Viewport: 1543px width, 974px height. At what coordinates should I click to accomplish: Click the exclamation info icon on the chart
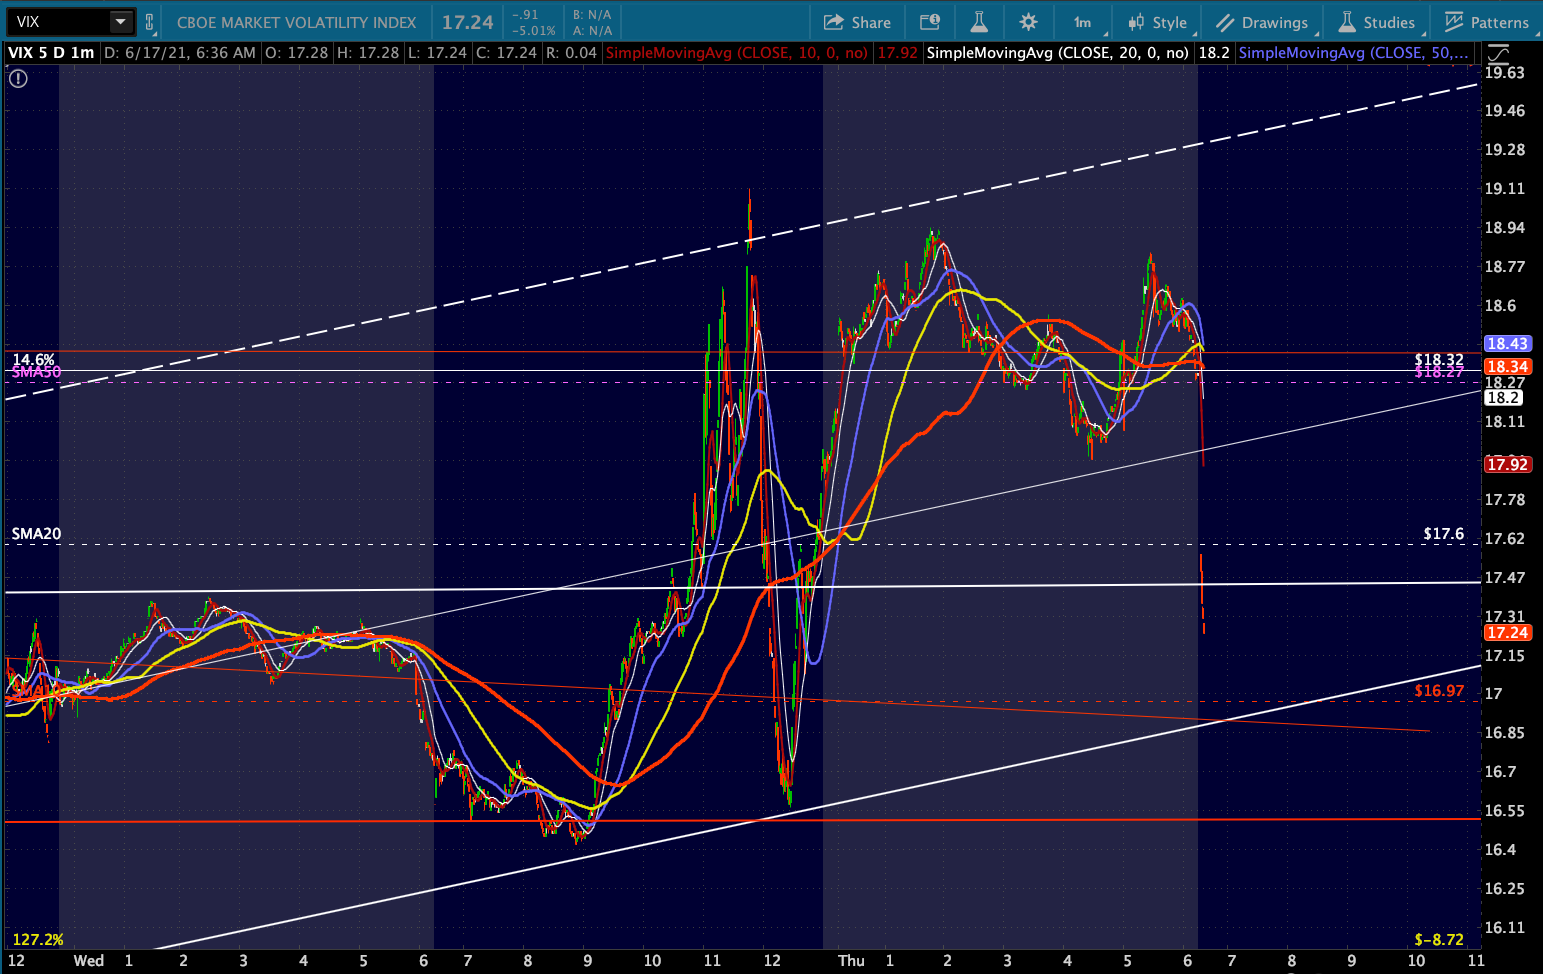(18, 78)
